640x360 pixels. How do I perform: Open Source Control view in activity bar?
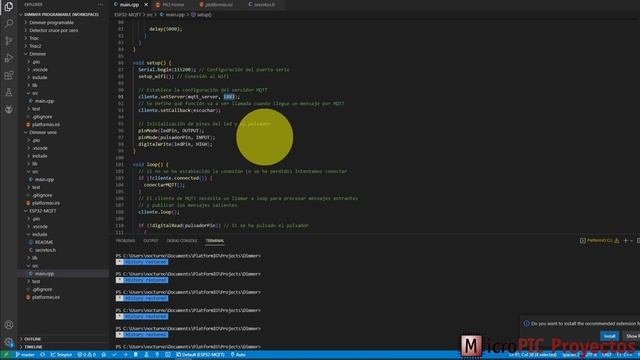click(9, 40)
